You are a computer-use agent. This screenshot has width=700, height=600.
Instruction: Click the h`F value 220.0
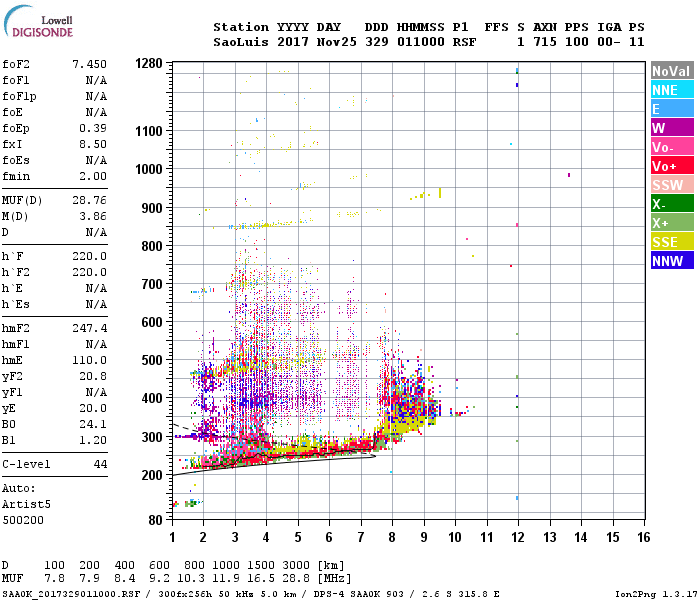pyautogui.click(x=89, y=256)
